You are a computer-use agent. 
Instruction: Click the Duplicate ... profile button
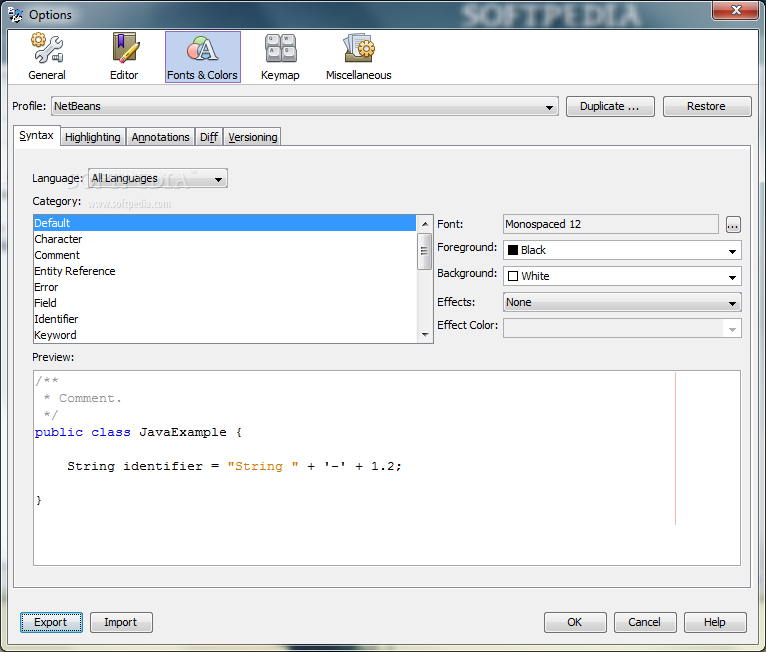tap(610, 106)
